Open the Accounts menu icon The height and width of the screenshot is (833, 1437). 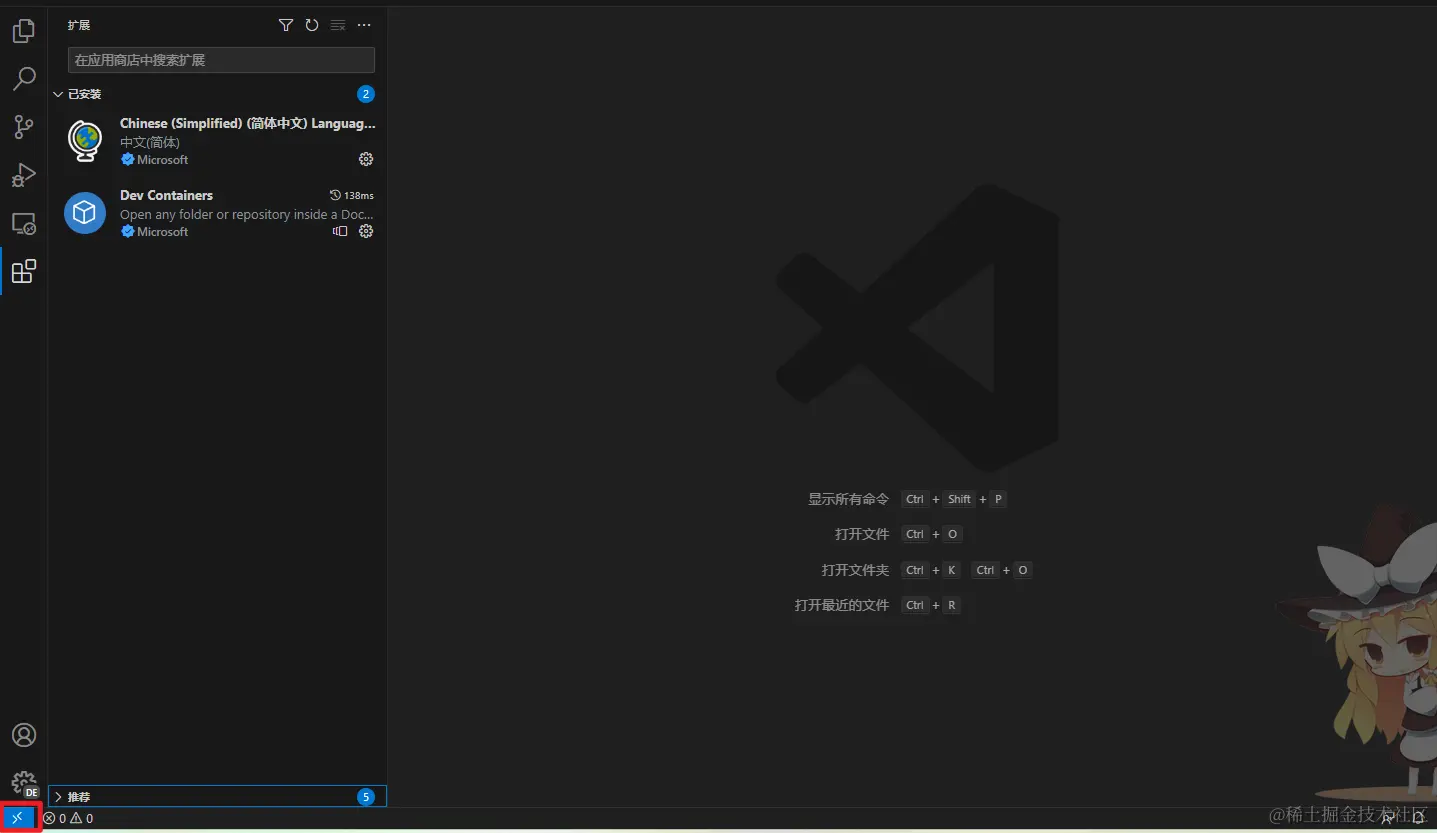[23, 735]
